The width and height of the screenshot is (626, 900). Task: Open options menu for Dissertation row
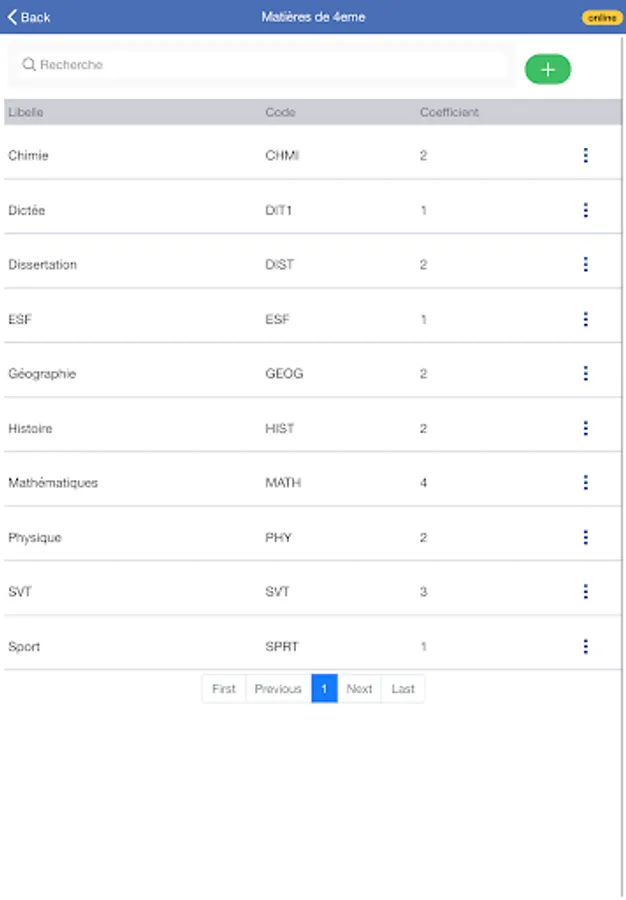585,265
